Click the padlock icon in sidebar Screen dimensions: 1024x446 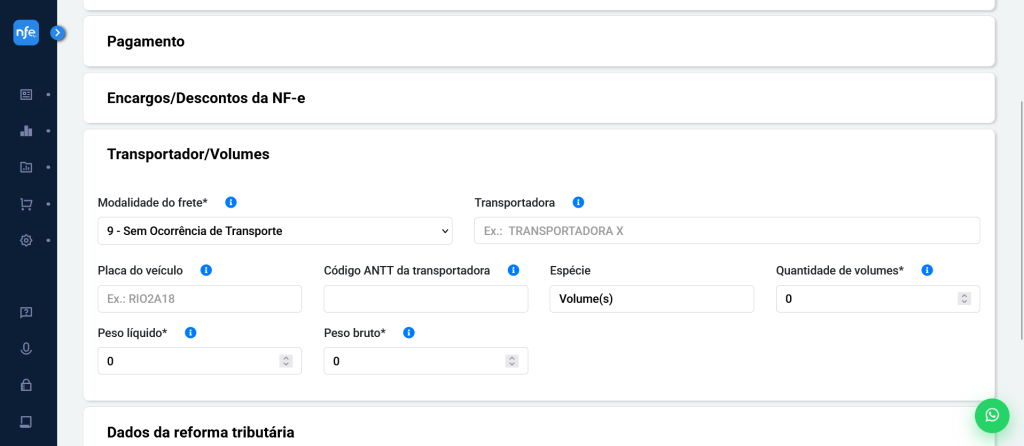tap(26, 384)
